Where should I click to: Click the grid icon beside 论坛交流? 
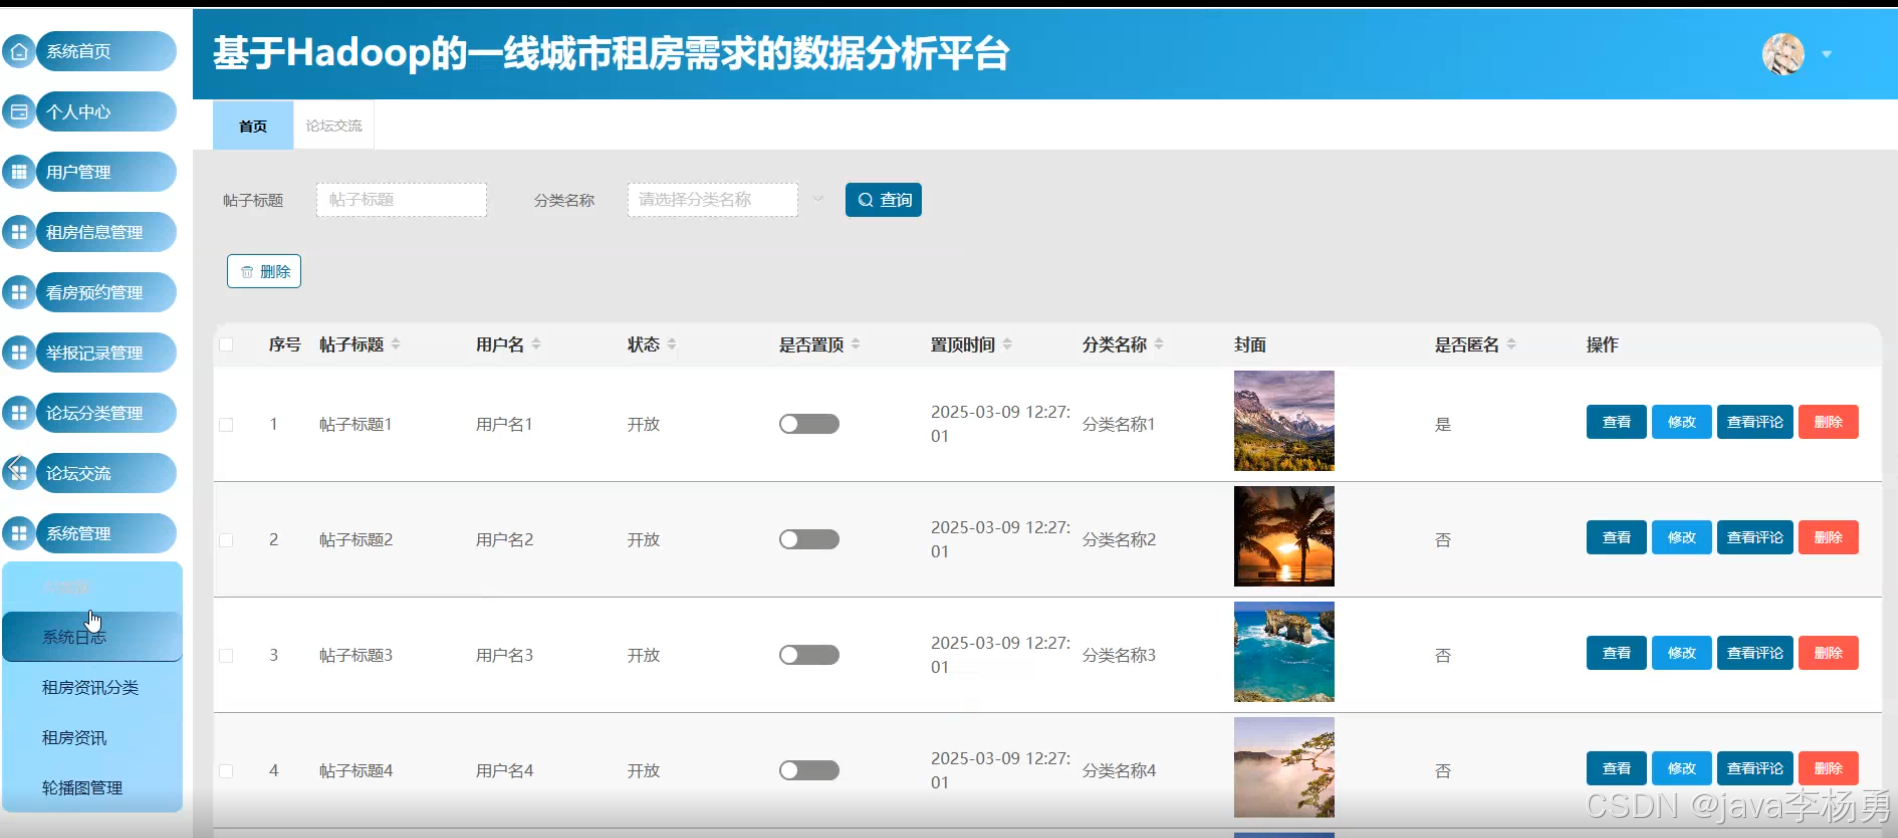pyautogui.click(x=19, y=473)
